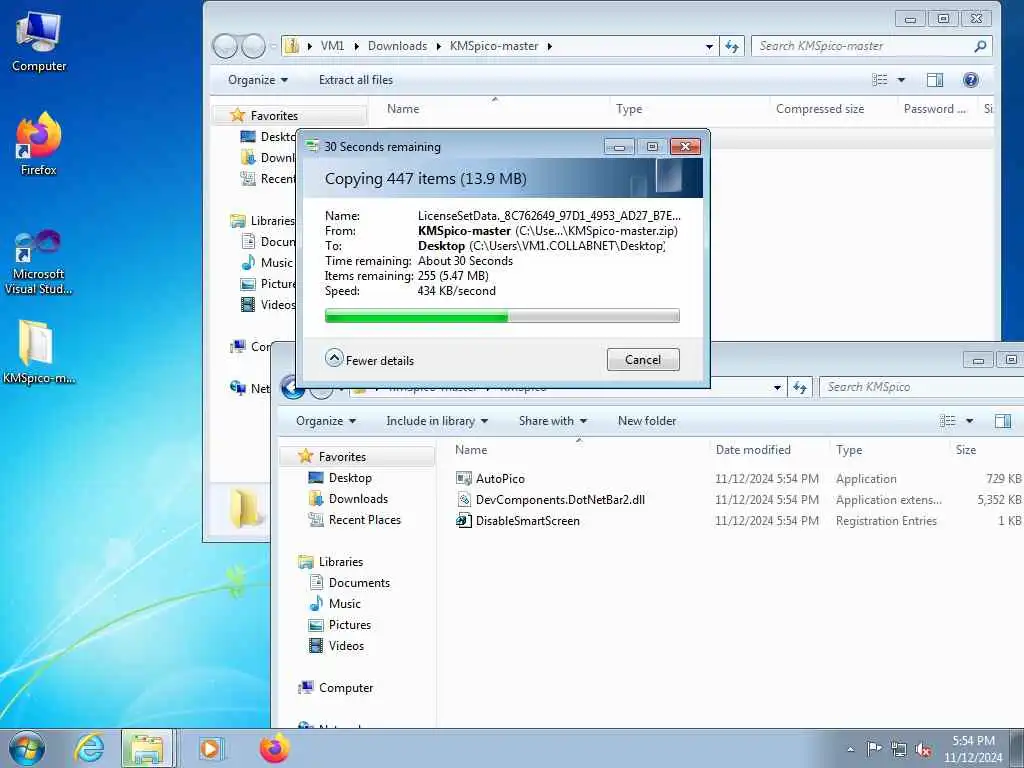This screenshot has width=1024, height=768.
Task: Click the VM1 breadcrumb in the address bar
Action: pos(332,46)
